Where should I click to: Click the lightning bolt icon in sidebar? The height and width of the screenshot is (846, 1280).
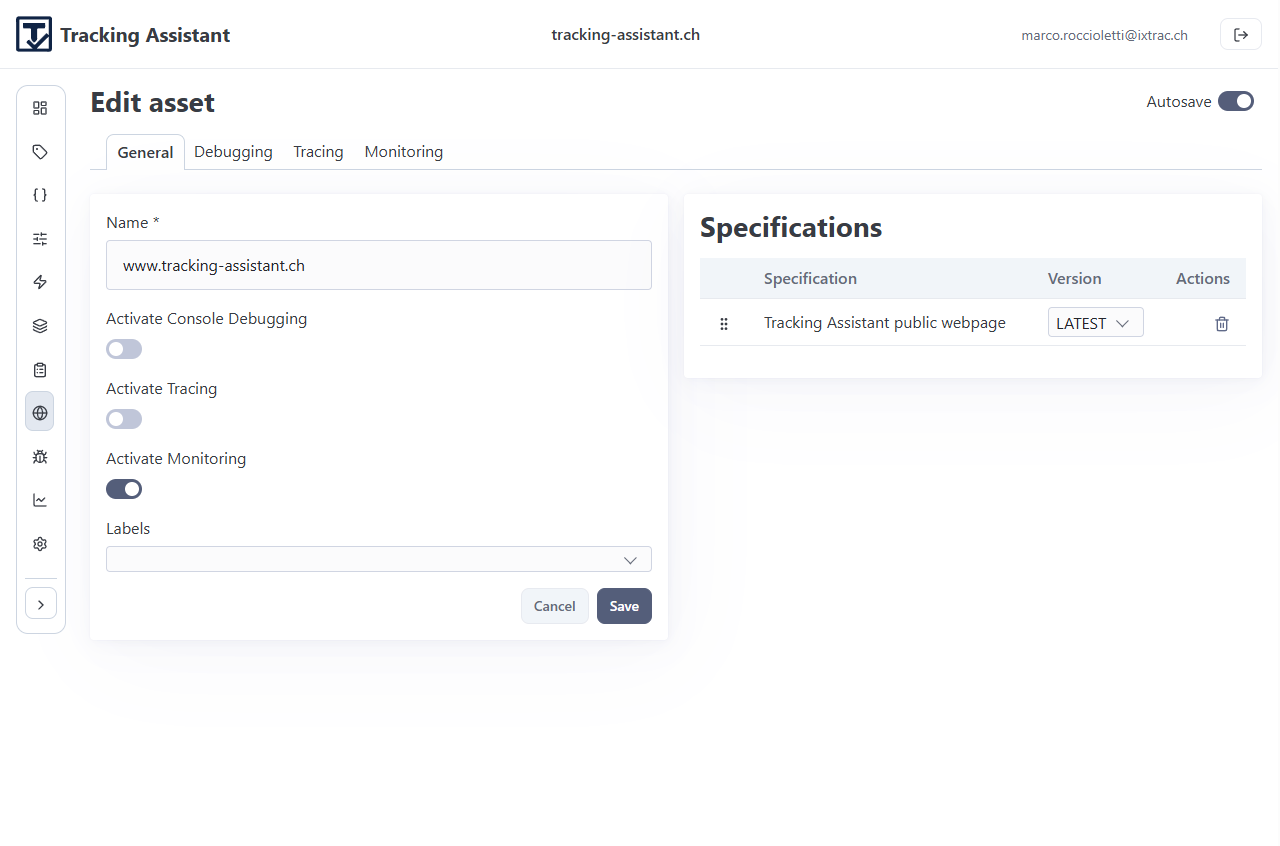click(40, 282)
